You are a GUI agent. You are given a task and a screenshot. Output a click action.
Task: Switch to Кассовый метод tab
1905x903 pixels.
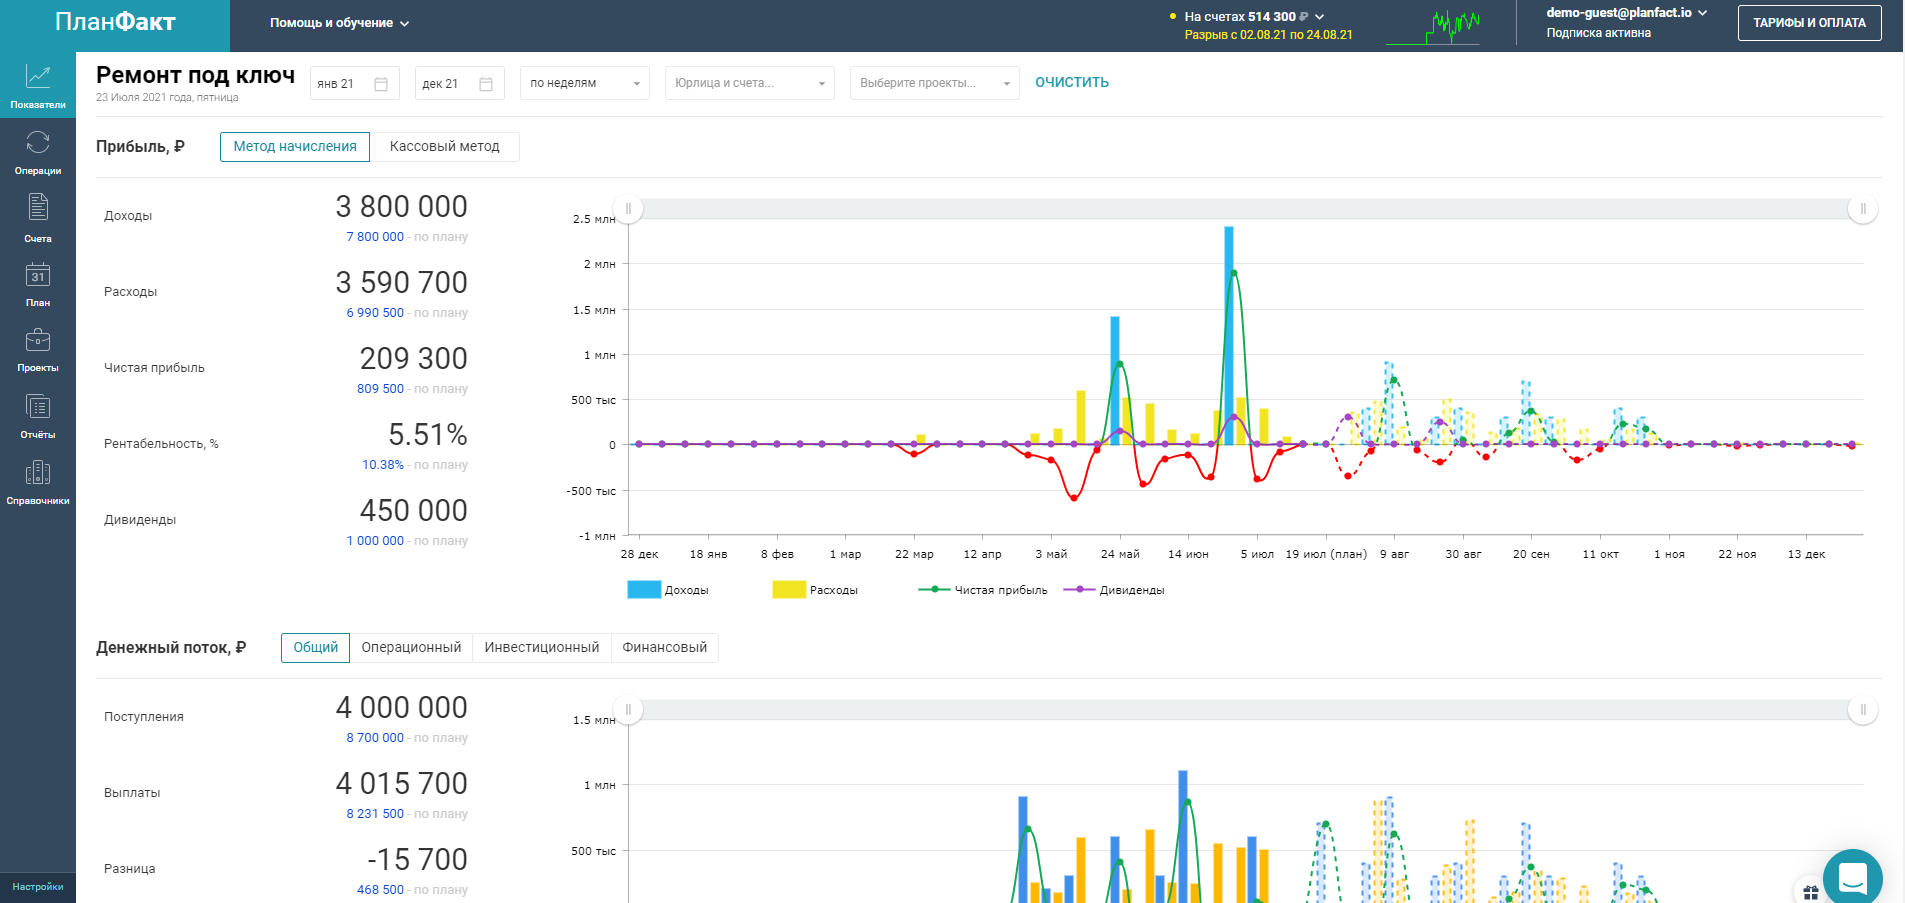[444, 147]
